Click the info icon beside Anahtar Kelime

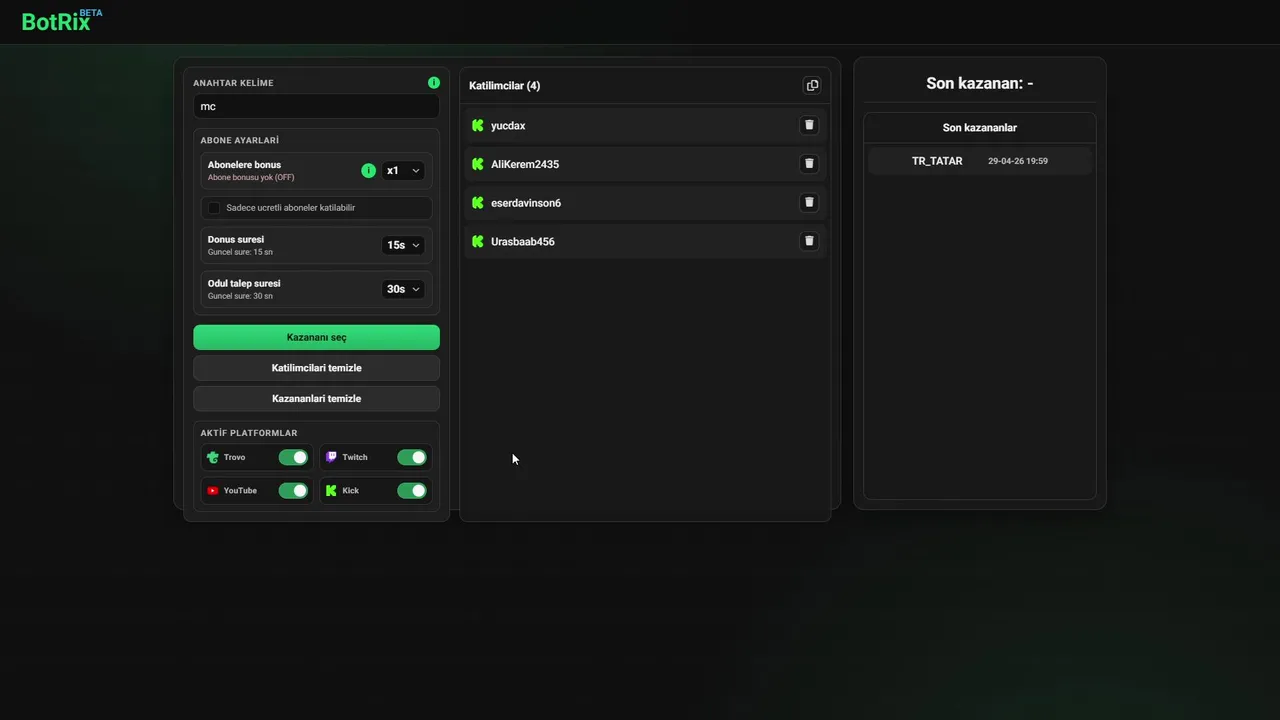(x=434, y=82)
